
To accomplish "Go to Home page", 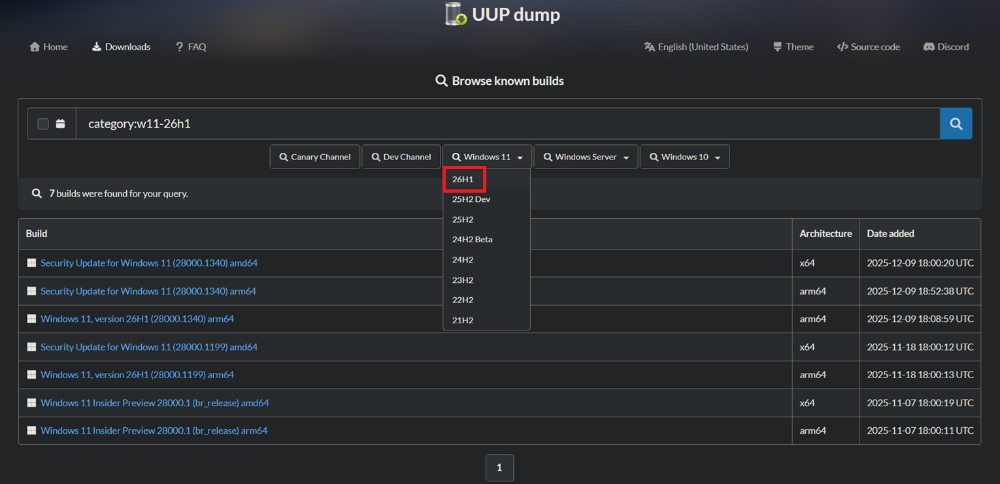I will (48, 47).
